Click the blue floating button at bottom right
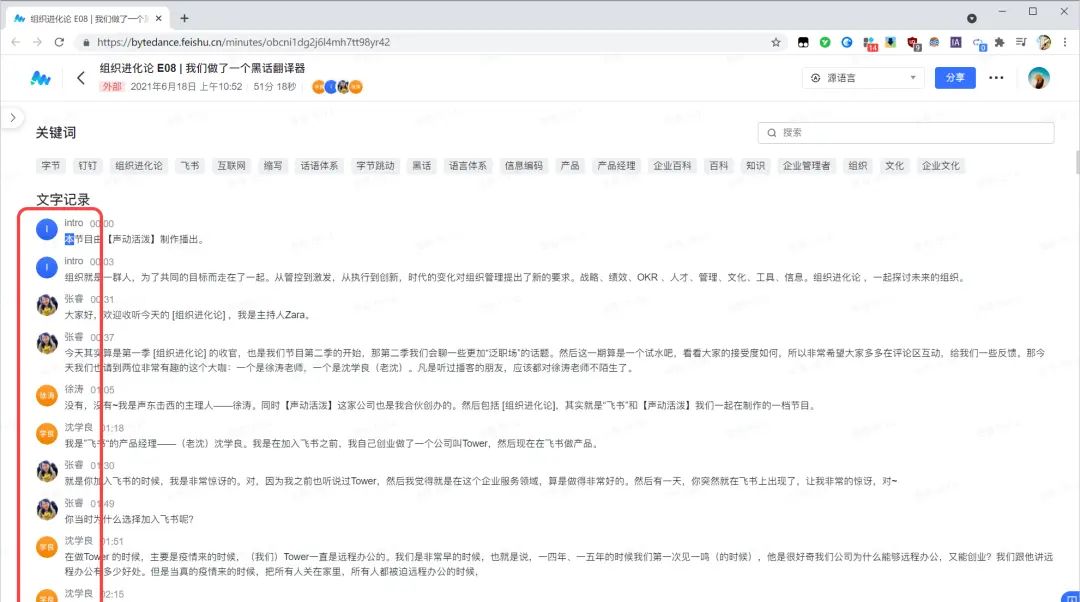 [x=1072, y=596]
